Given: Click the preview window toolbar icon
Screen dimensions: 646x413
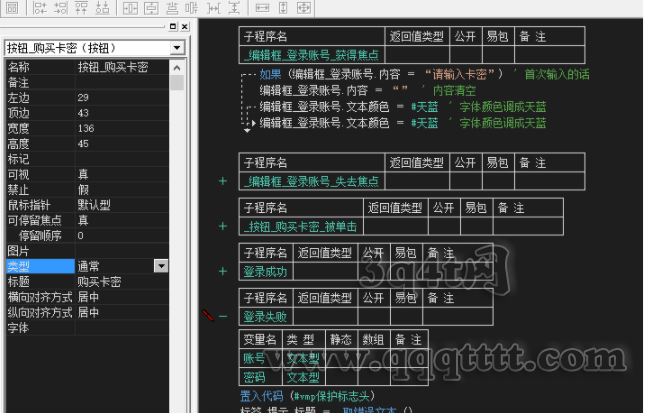Looking at the screenshot, I should (x=12, y=7).
